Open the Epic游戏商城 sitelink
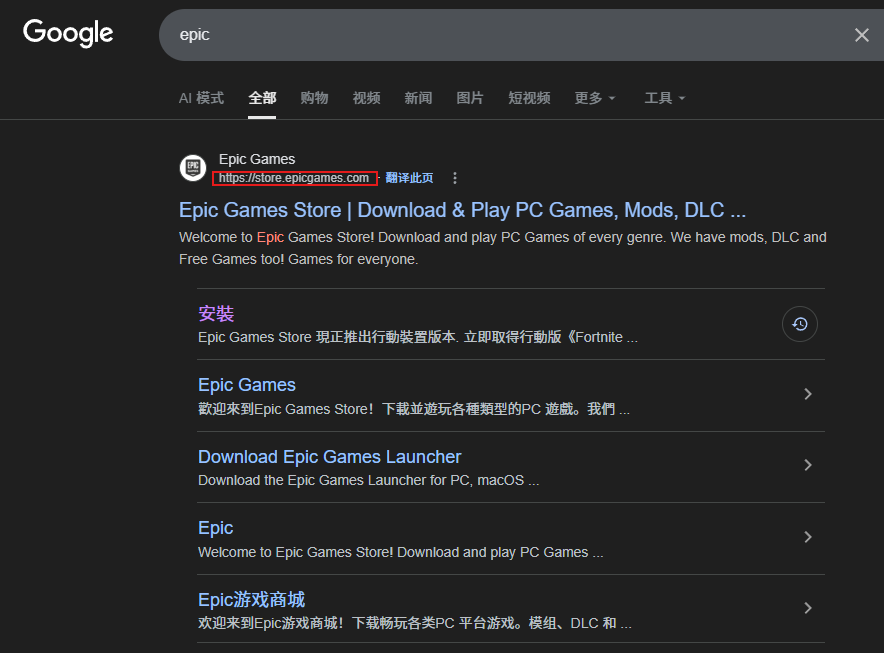Viewport: 884px width, 653px height. point(251,599)
